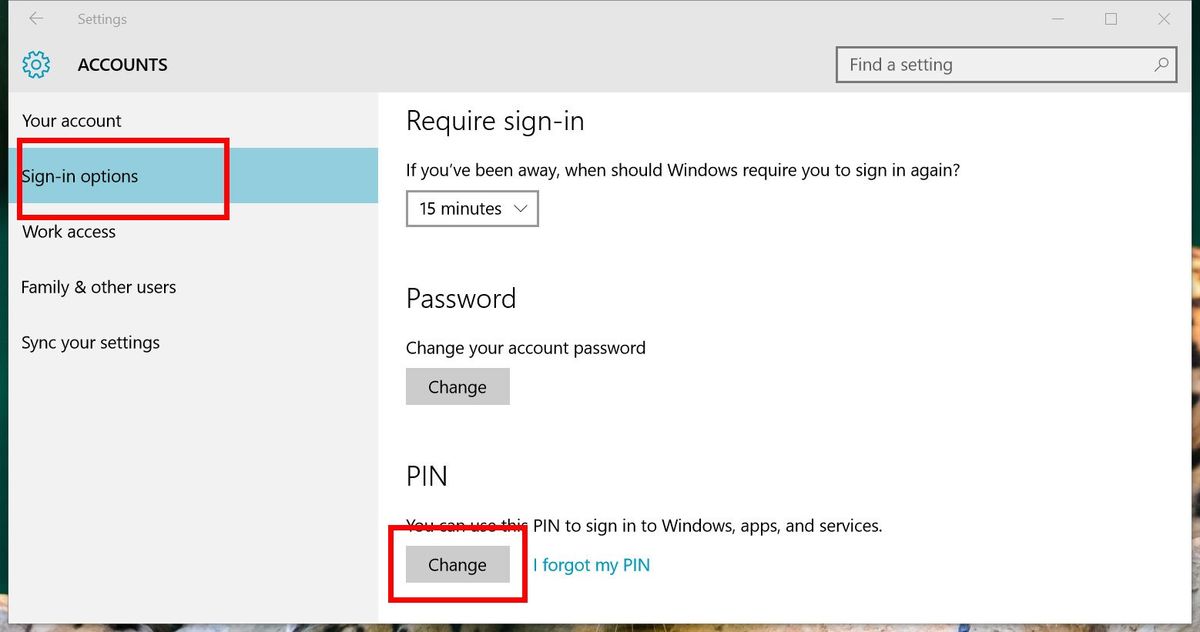Click the Accounts settings gear icon
1200x632 pixels.
click(36, 64)
